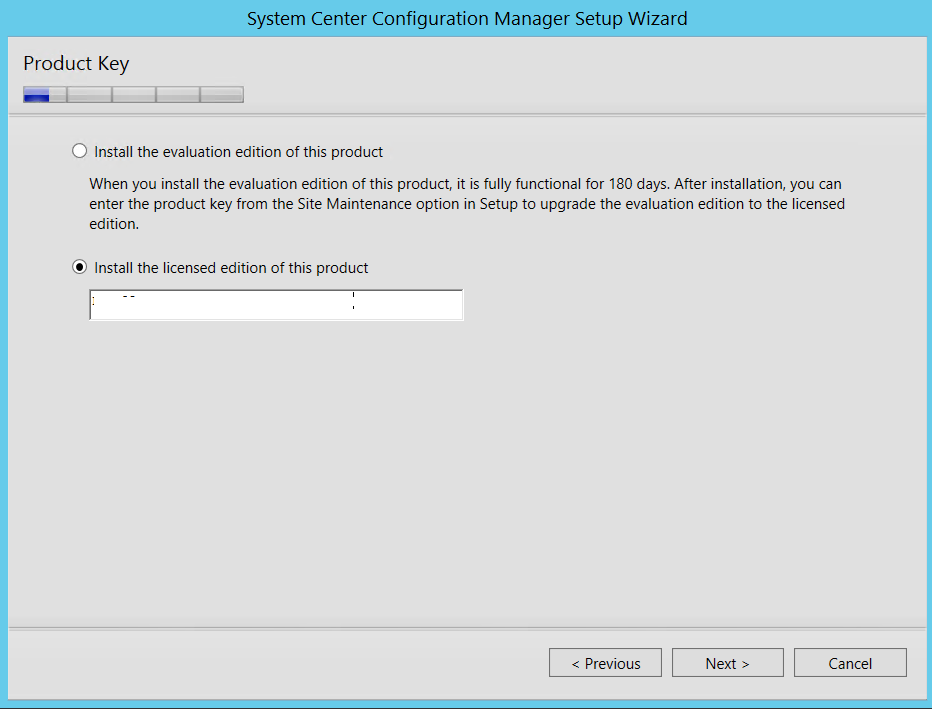Select "Install the licensed edition of this product"
The width and height of the screenshot is (932, 709).
click(80, 267)
